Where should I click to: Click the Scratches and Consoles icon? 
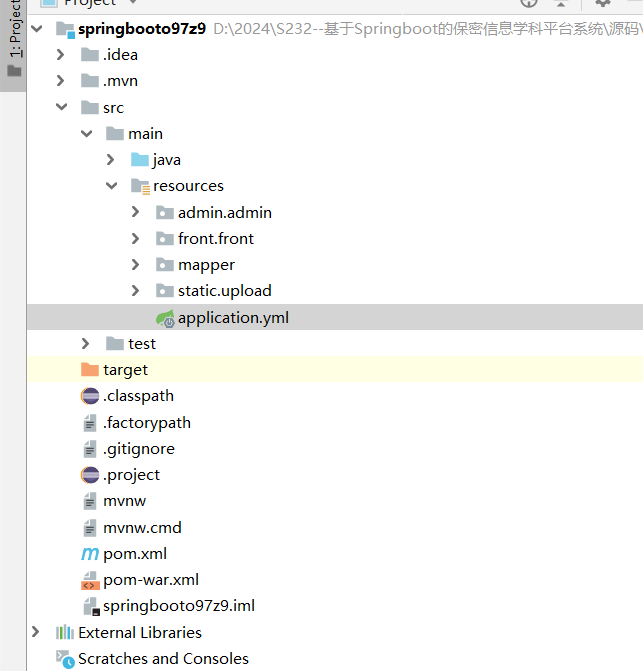[x=65, y=659]
